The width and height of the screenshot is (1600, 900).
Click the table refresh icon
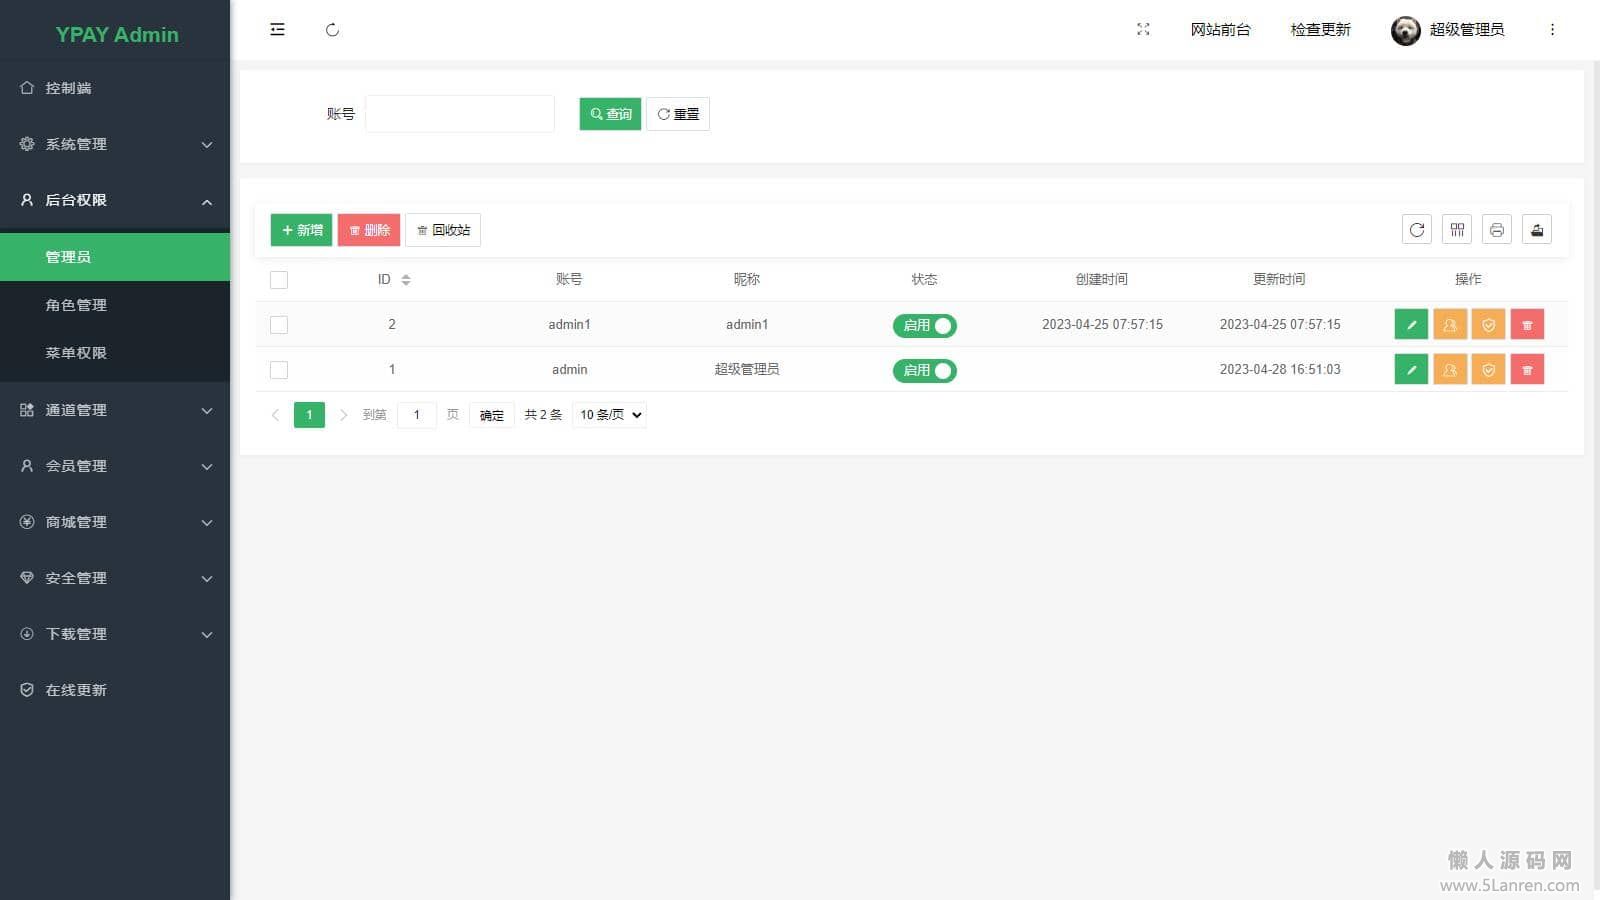1417,230
